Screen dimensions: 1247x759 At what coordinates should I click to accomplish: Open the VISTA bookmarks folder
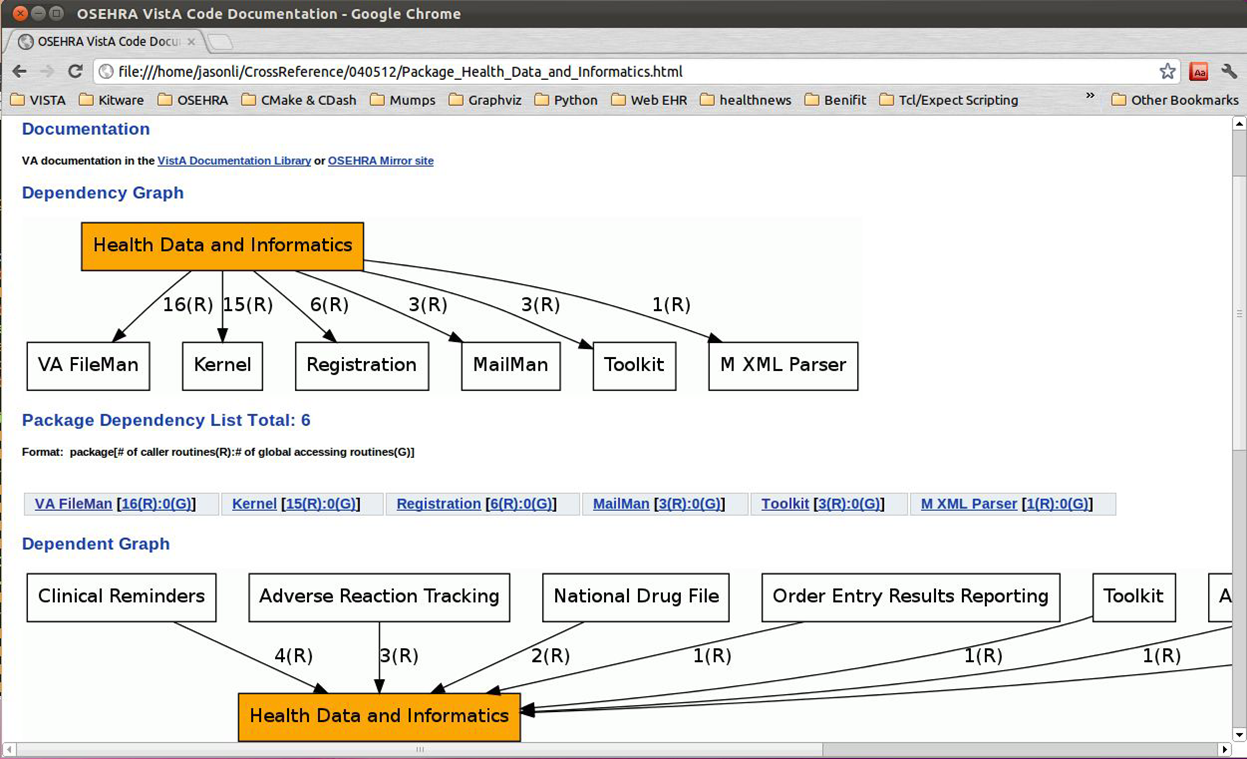pyautogui.click(x=38, y=100)
